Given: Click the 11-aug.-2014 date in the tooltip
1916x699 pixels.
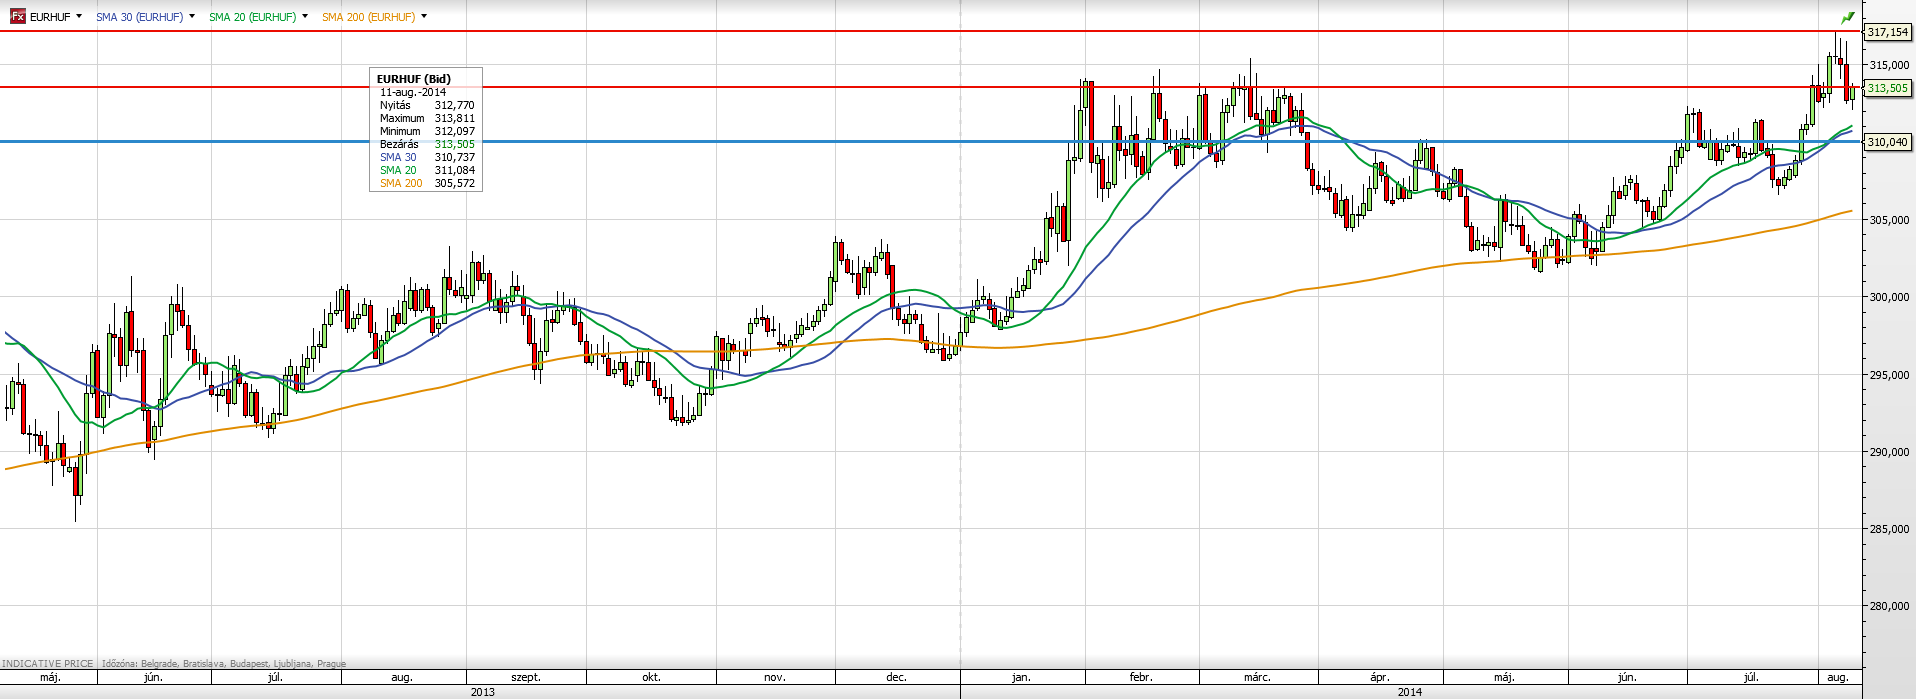Looking at the screenshot, I should [413, 92].
